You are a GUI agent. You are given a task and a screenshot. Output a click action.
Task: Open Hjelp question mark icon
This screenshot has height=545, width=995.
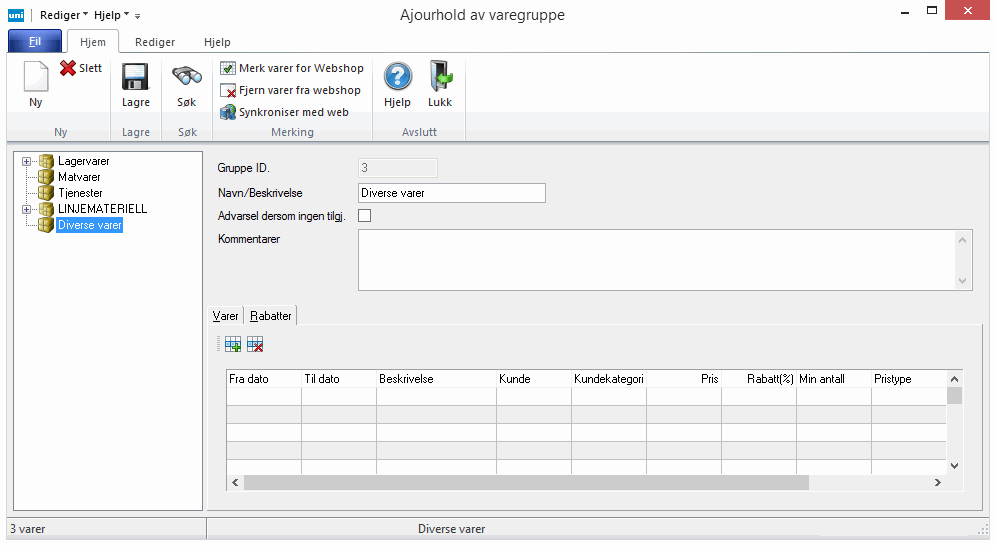click(397, 78)
